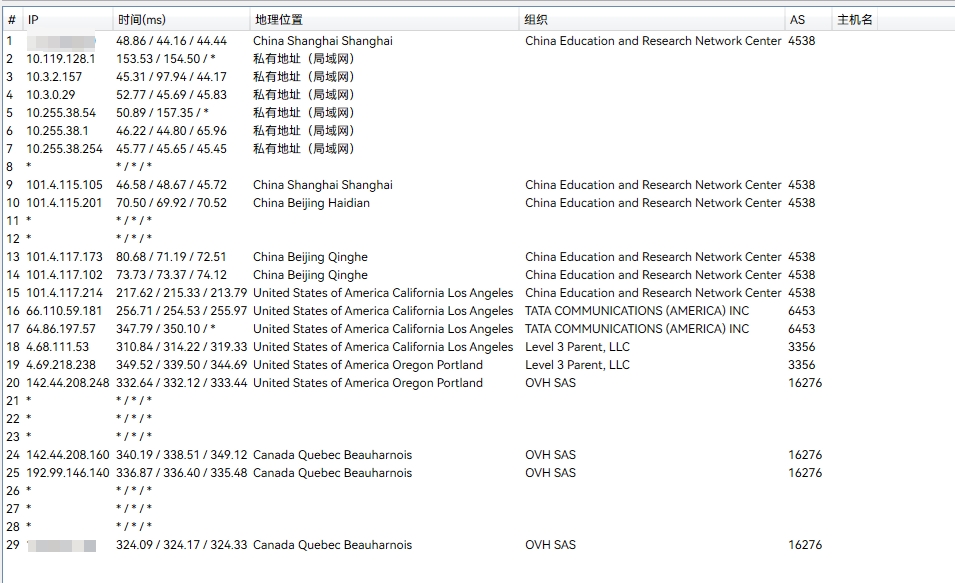
Task: Click the timing cell 217.62 / 215.33 / 213.79
Action: [x=181, y=293]
